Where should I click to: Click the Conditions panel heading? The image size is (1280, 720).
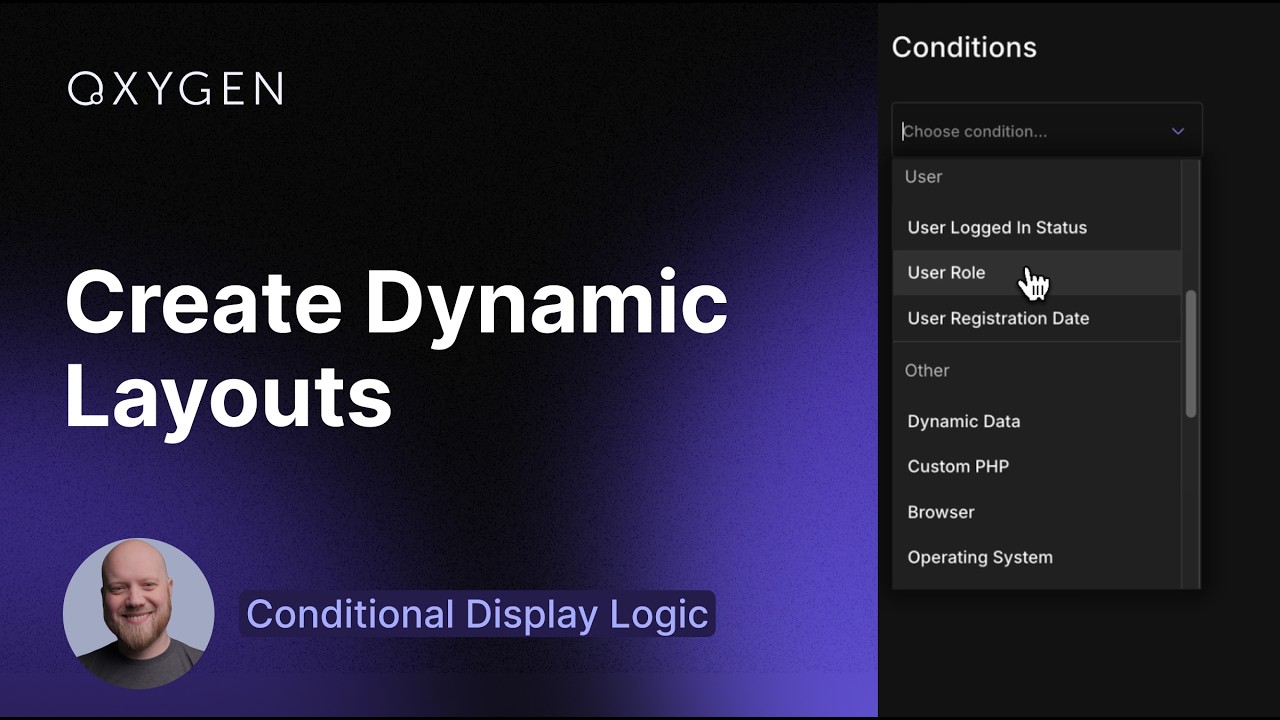[x=964, y=47]
